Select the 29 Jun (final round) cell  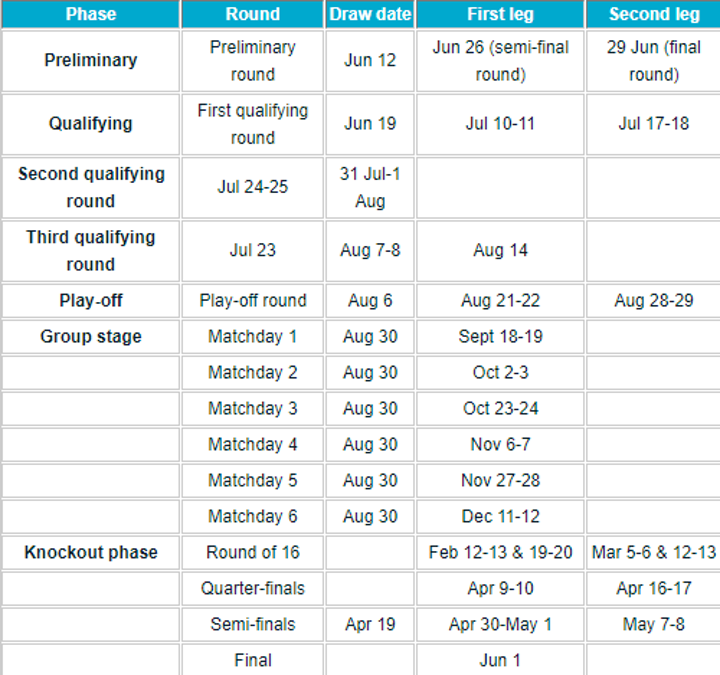pyautogui.click(x=653, y=60)
